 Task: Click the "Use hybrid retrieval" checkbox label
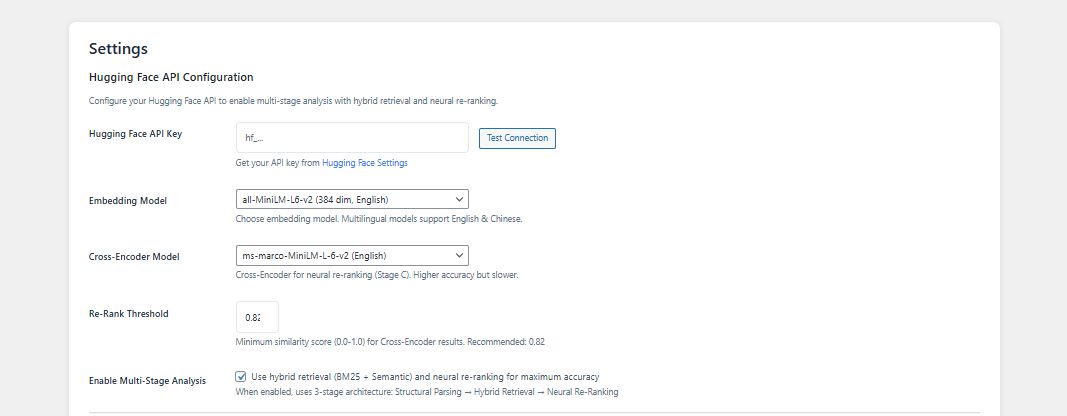tap(426, 377)
